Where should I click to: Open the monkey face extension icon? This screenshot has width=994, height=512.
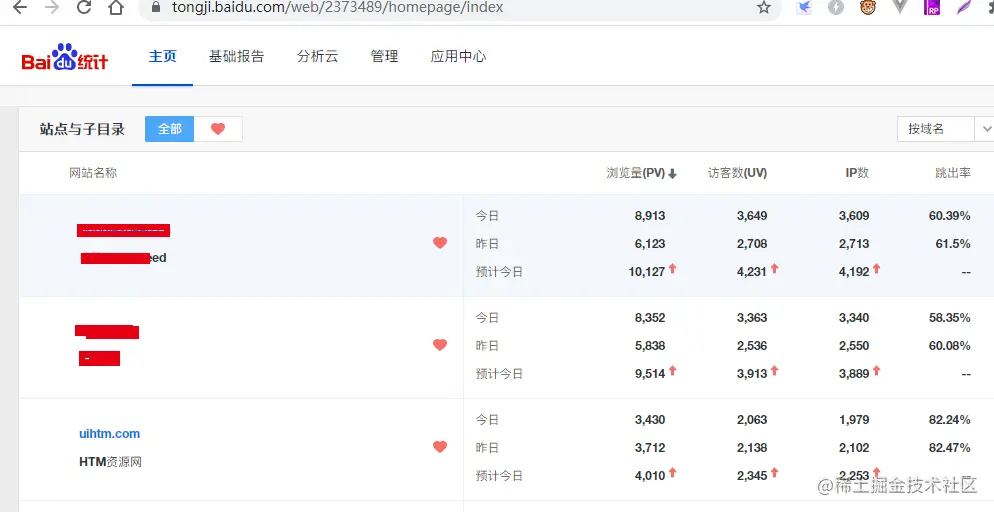[868, 8]
